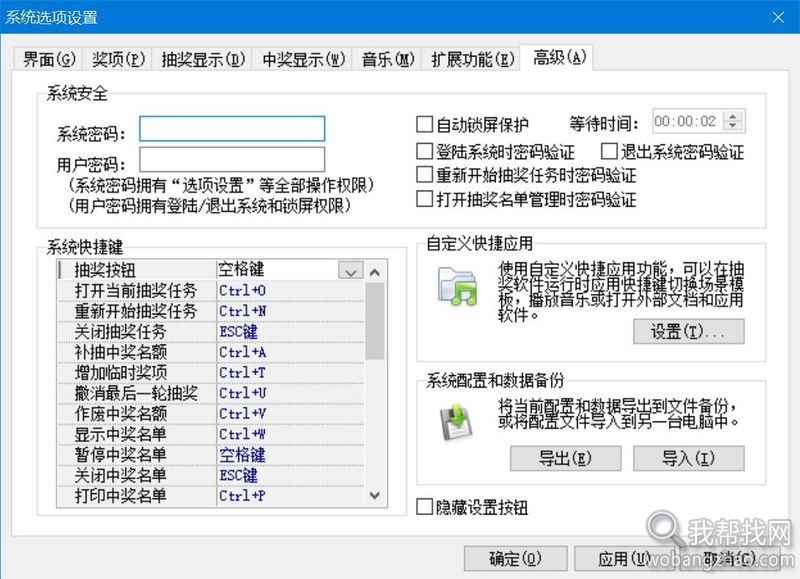Click the 导出(E) export button

[566, 459]
